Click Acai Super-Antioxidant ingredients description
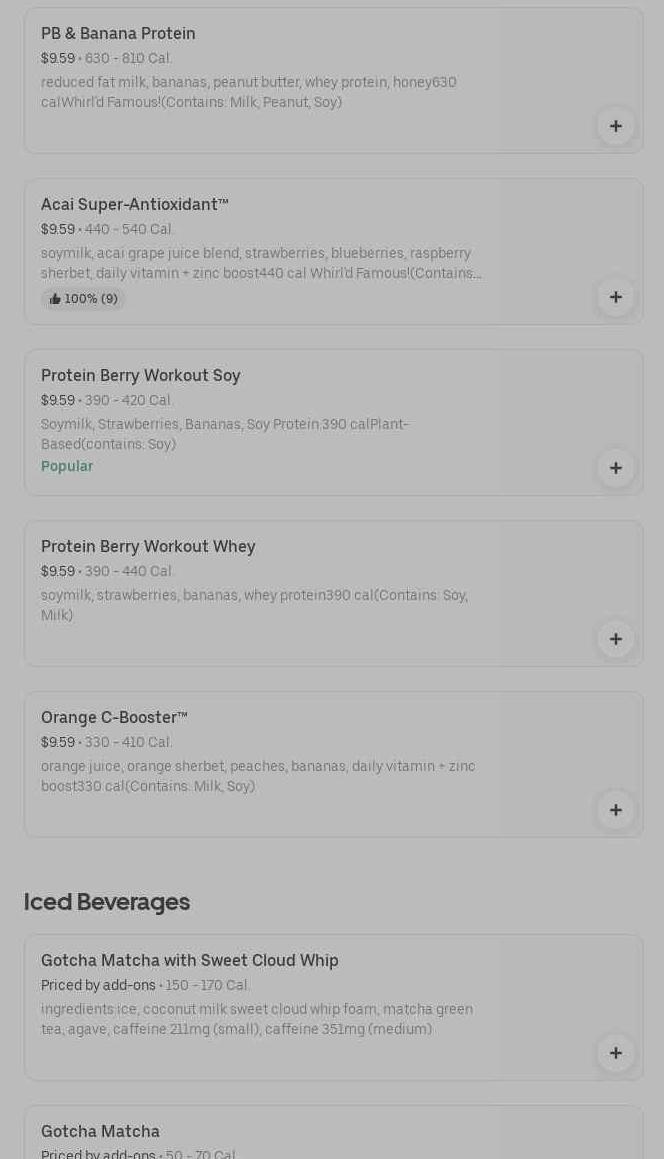This screenshot has height=1159, width=664. coord(260,263)
